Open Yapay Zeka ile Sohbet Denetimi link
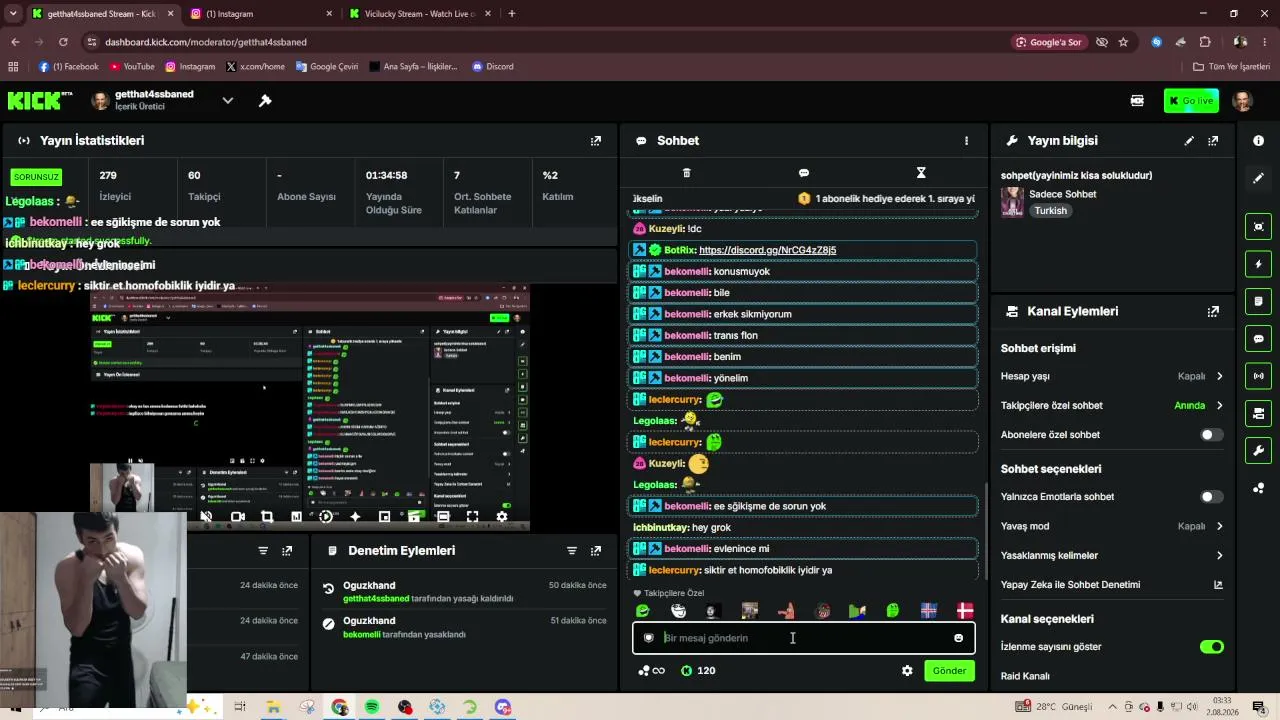1280x720 pixels. tap(1218, 585)
